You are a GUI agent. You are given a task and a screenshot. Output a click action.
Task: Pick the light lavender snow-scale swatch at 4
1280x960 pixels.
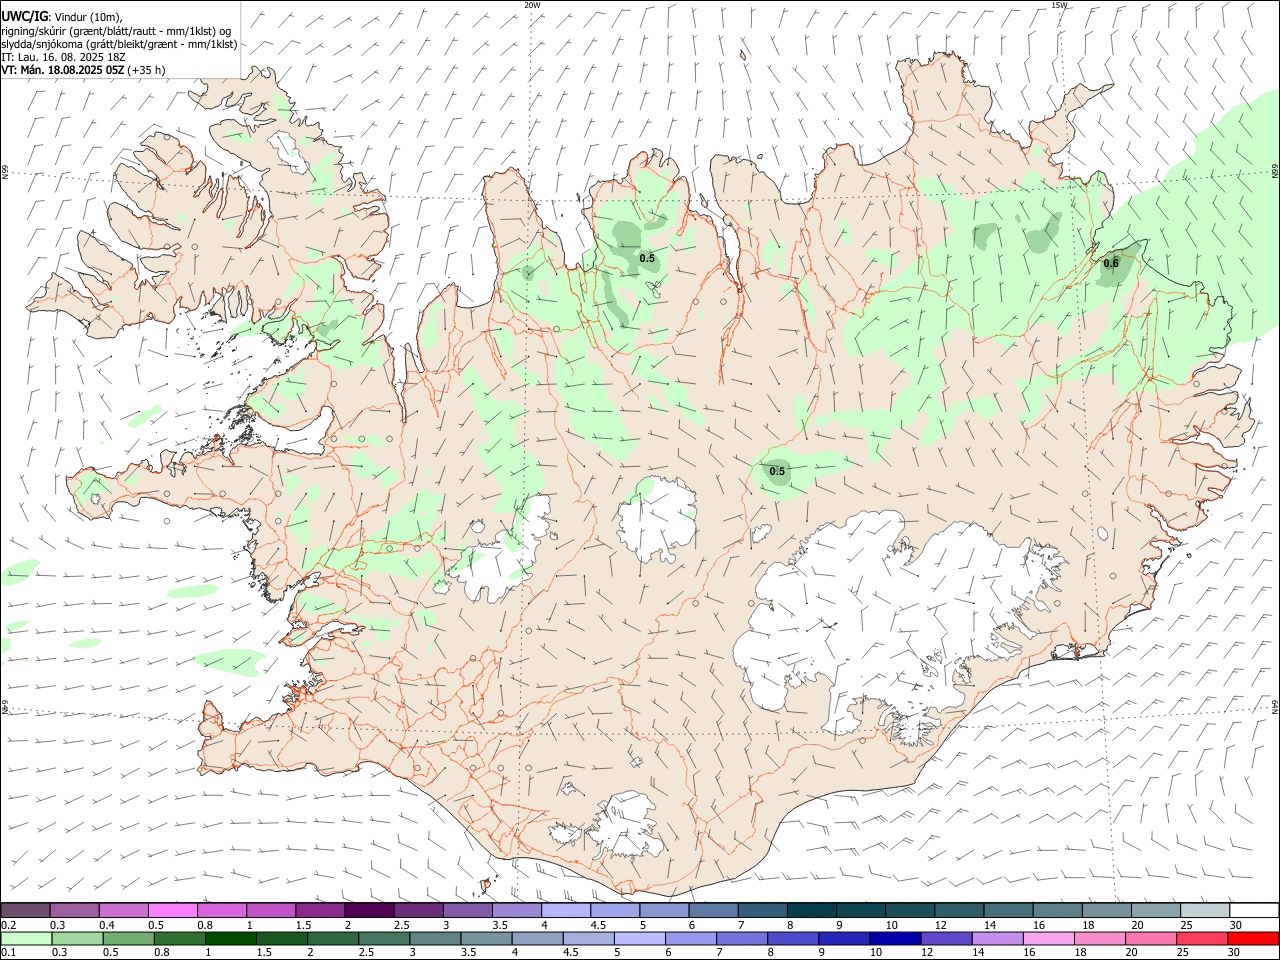pyautogui.click(x=566, y=911)
